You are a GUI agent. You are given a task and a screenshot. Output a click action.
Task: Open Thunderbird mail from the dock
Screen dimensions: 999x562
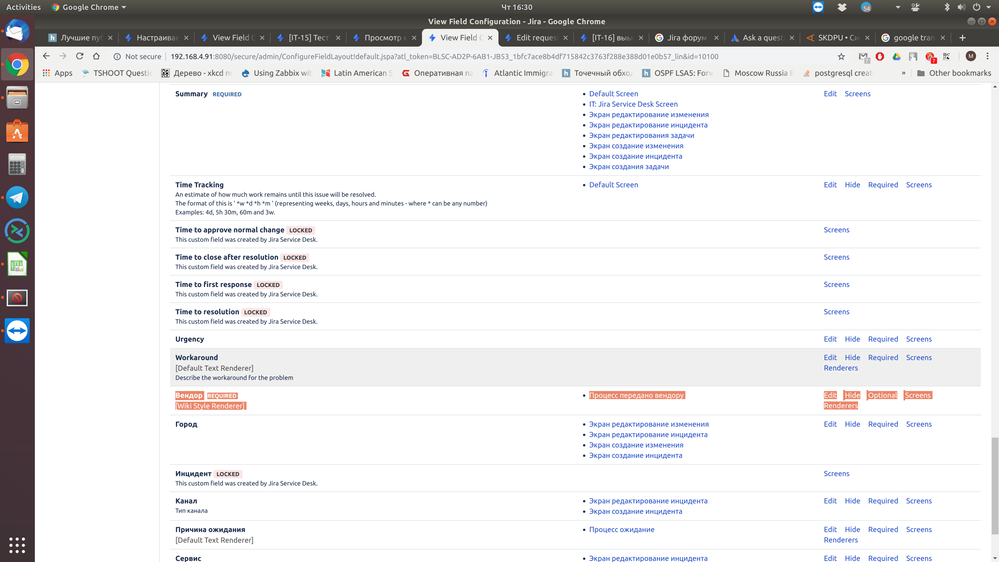pos(17,31)
